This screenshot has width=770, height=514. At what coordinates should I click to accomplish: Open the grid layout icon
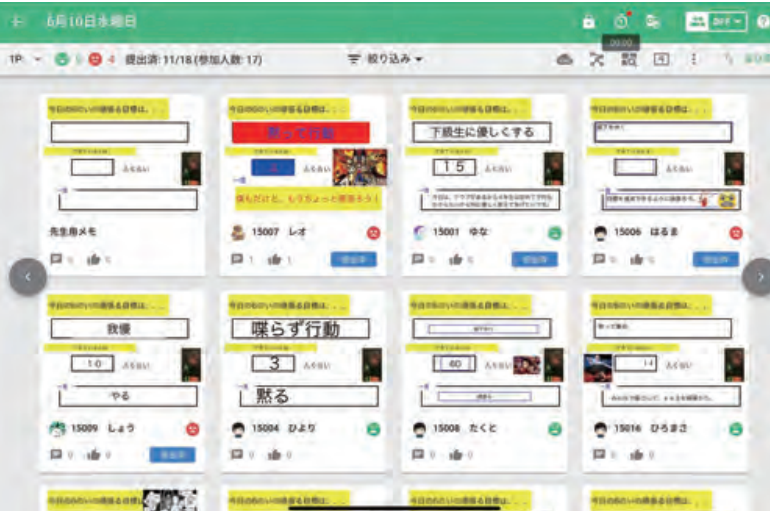tap(629, 59)
